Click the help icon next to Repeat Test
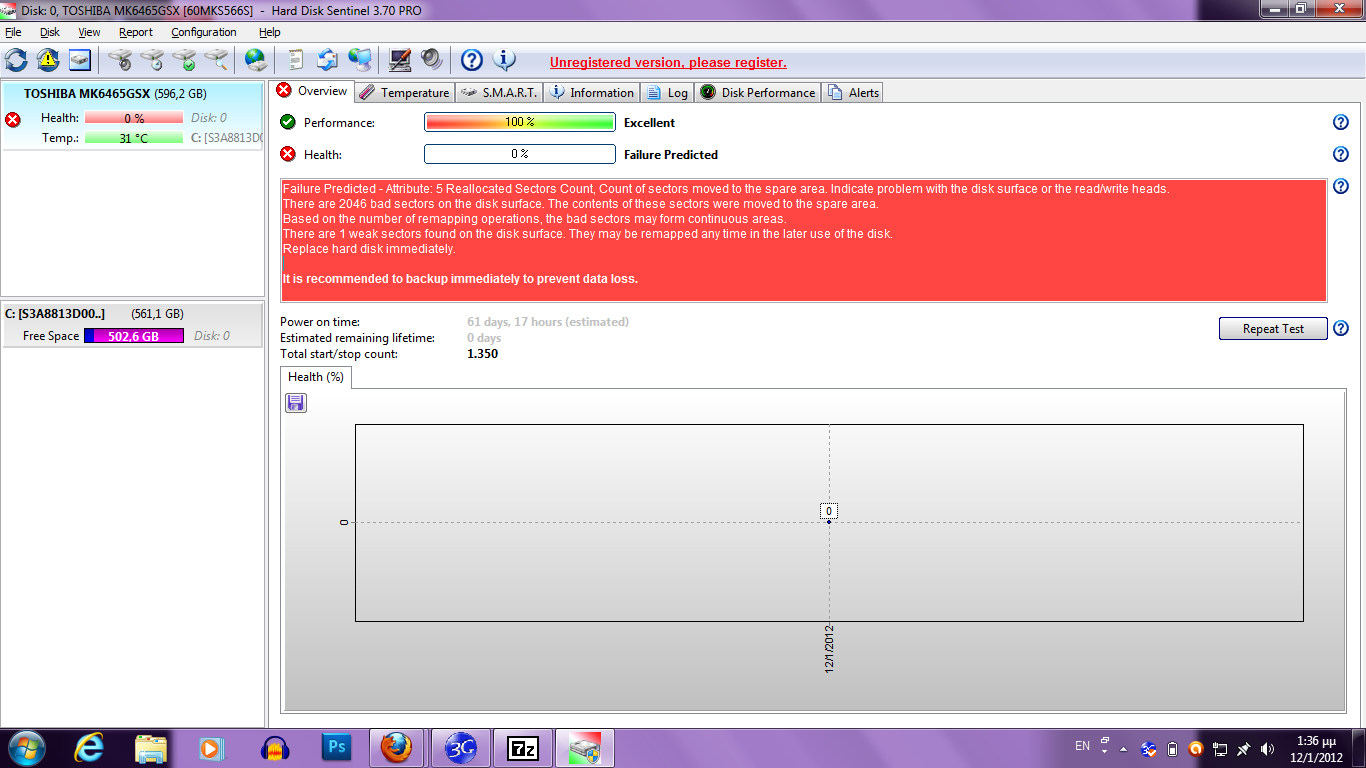The height and width of the screenshot is (768, 1366). click(1341, 328)
